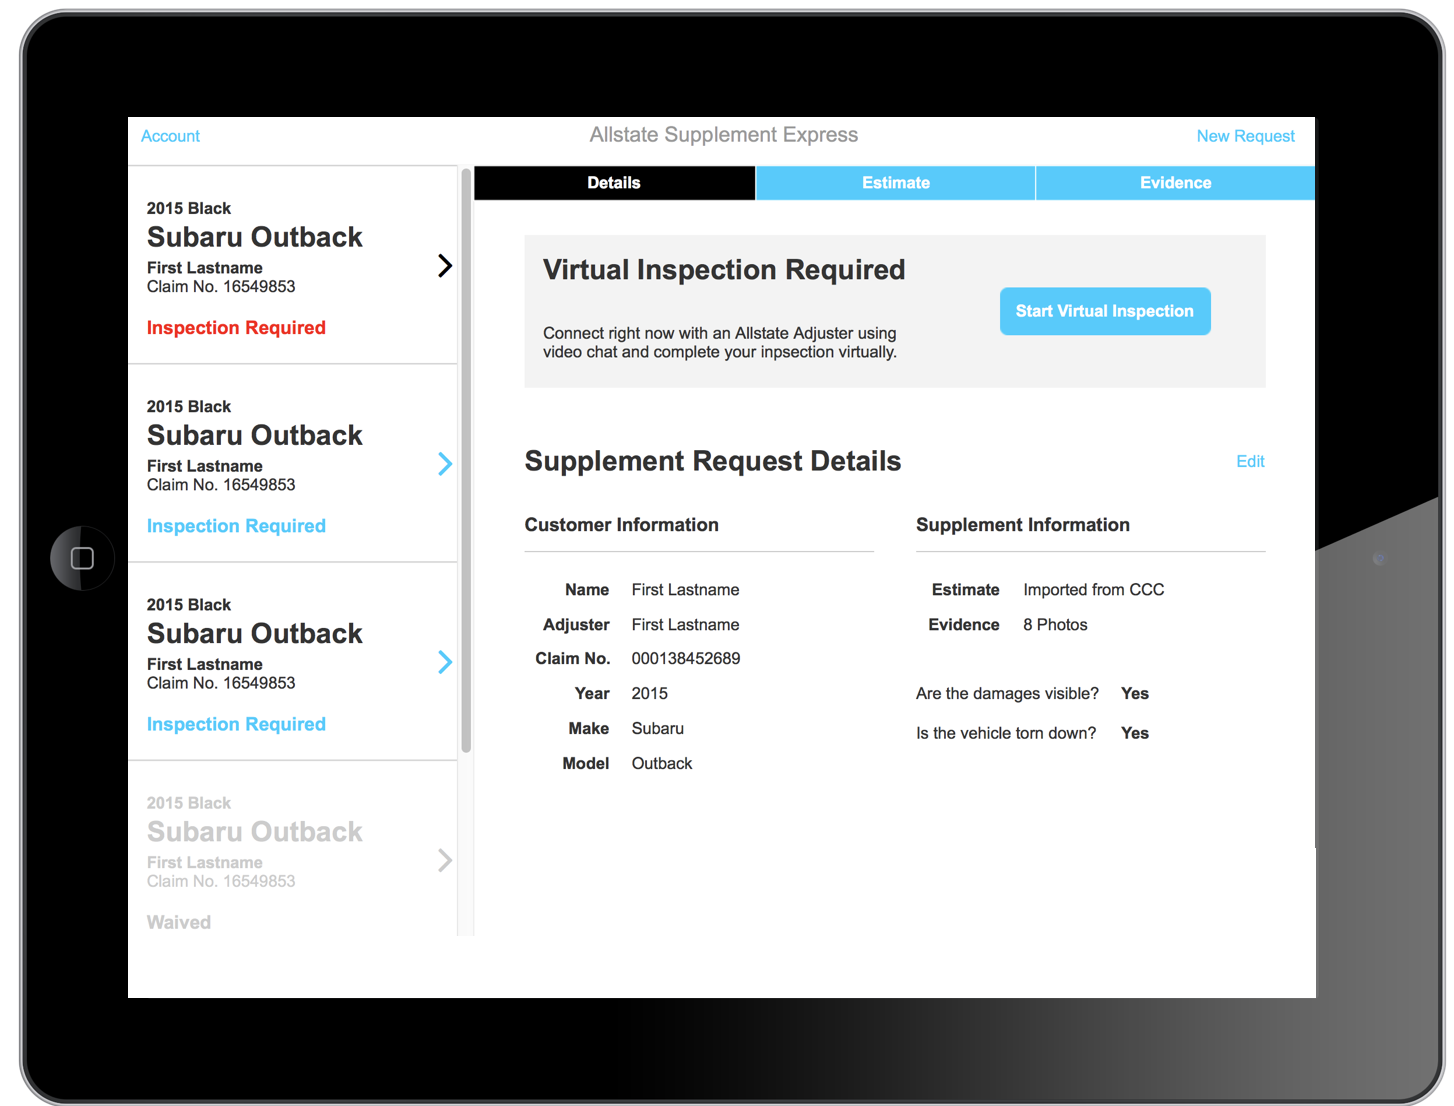The height and width of the screenshot is (1106, 1454).
Task: Select the Evidence tab
Action: pos(1176,183)
